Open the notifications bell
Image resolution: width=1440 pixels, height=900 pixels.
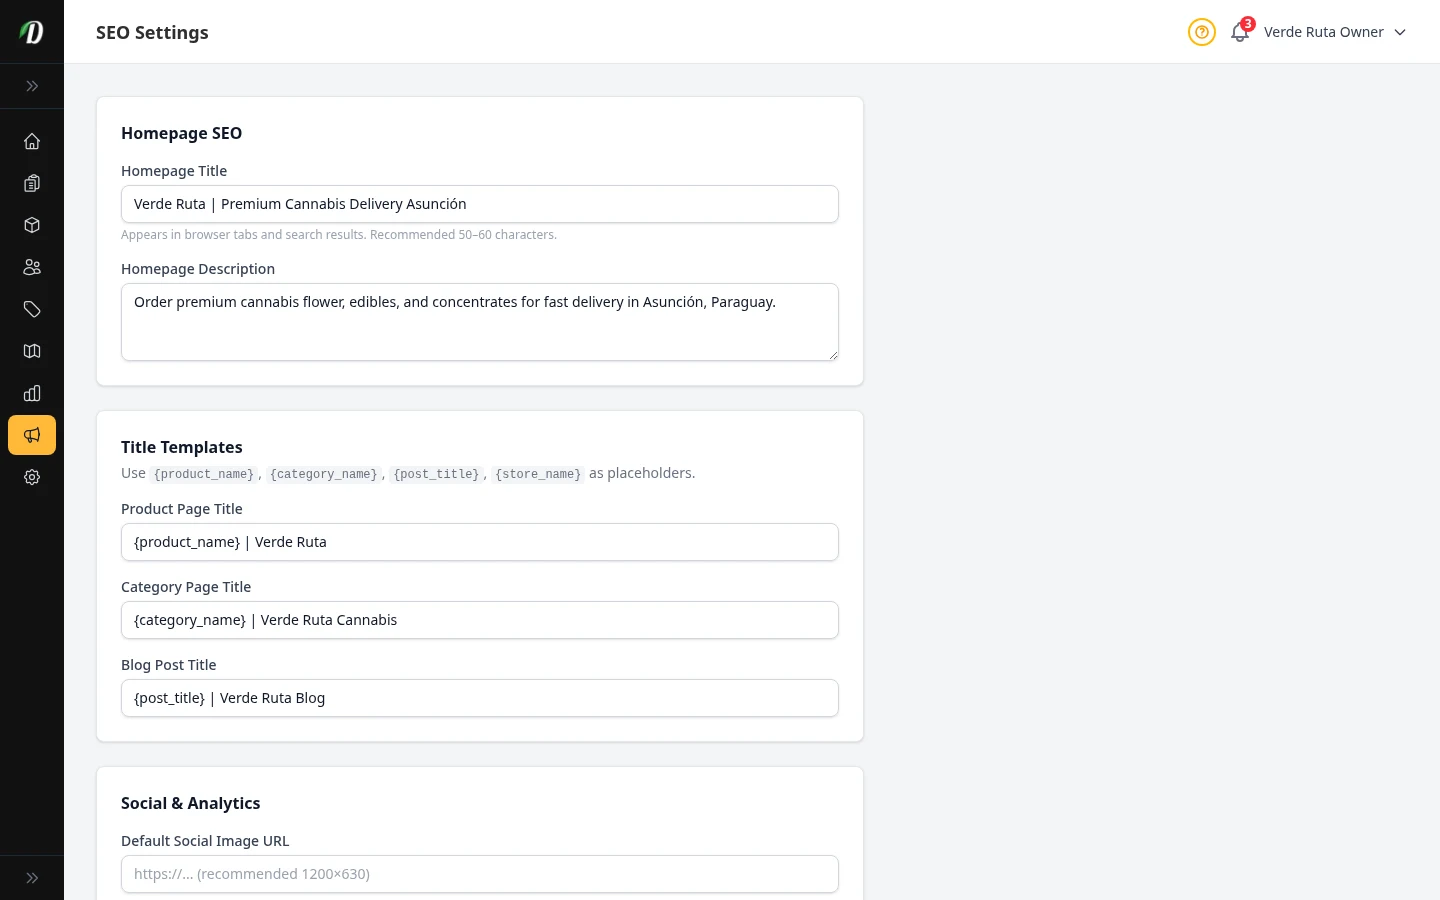pos(1240,32)
